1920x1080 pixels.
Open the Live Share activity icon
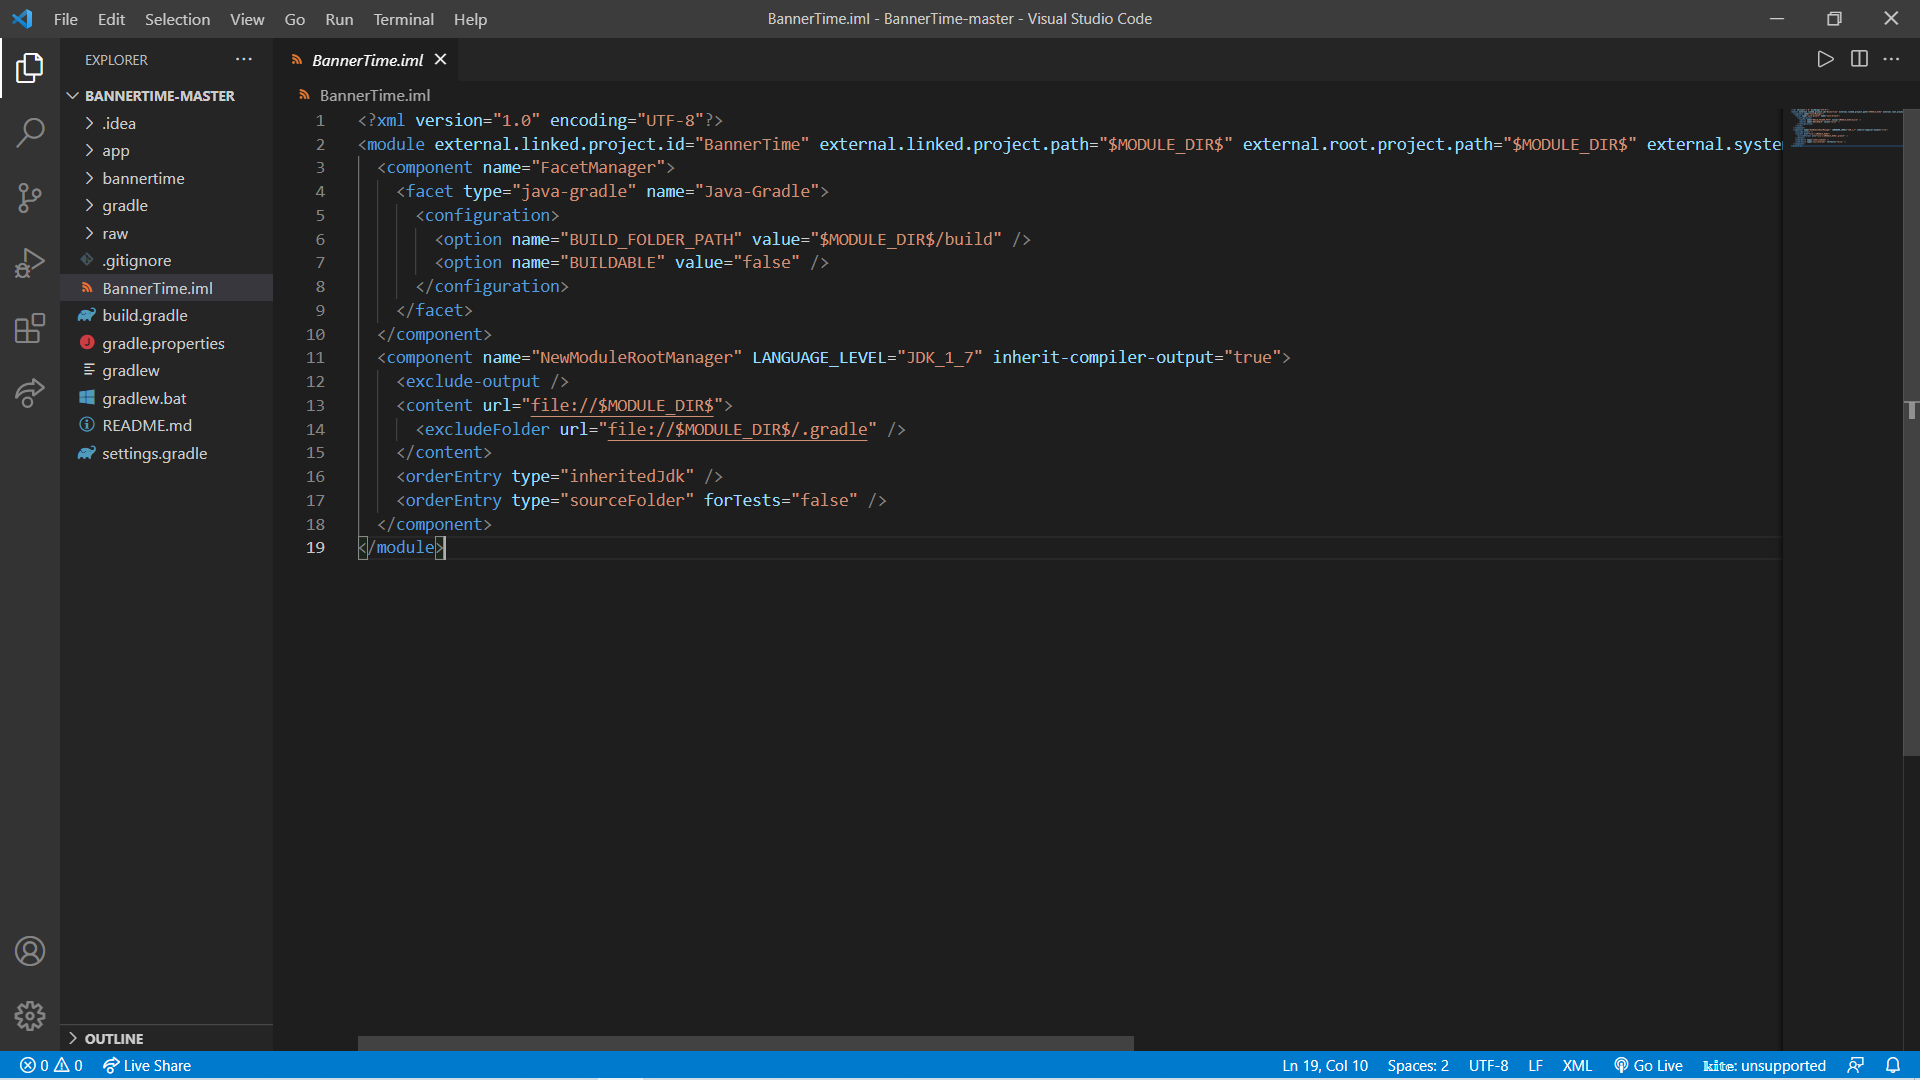[x=30, y=393]
